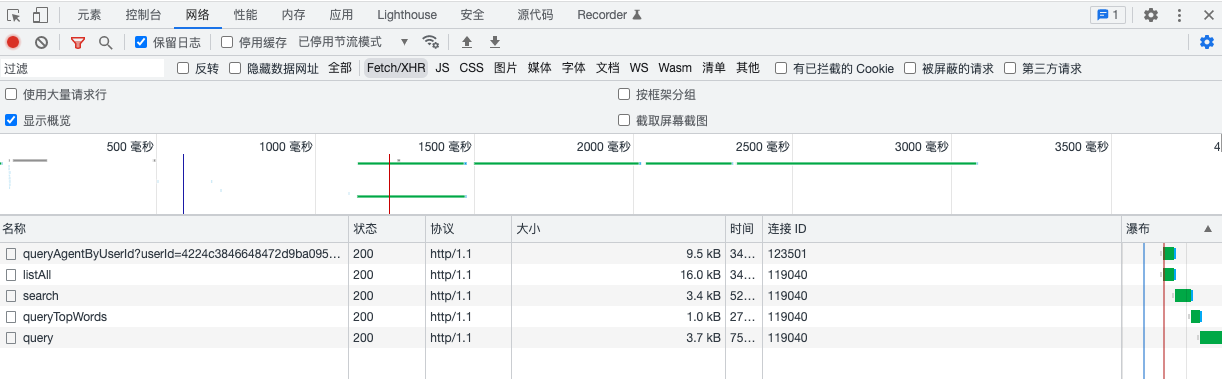Switch to 网络 tab
Viewport: 1222px width, 379px height.
(x=197, y=15)
